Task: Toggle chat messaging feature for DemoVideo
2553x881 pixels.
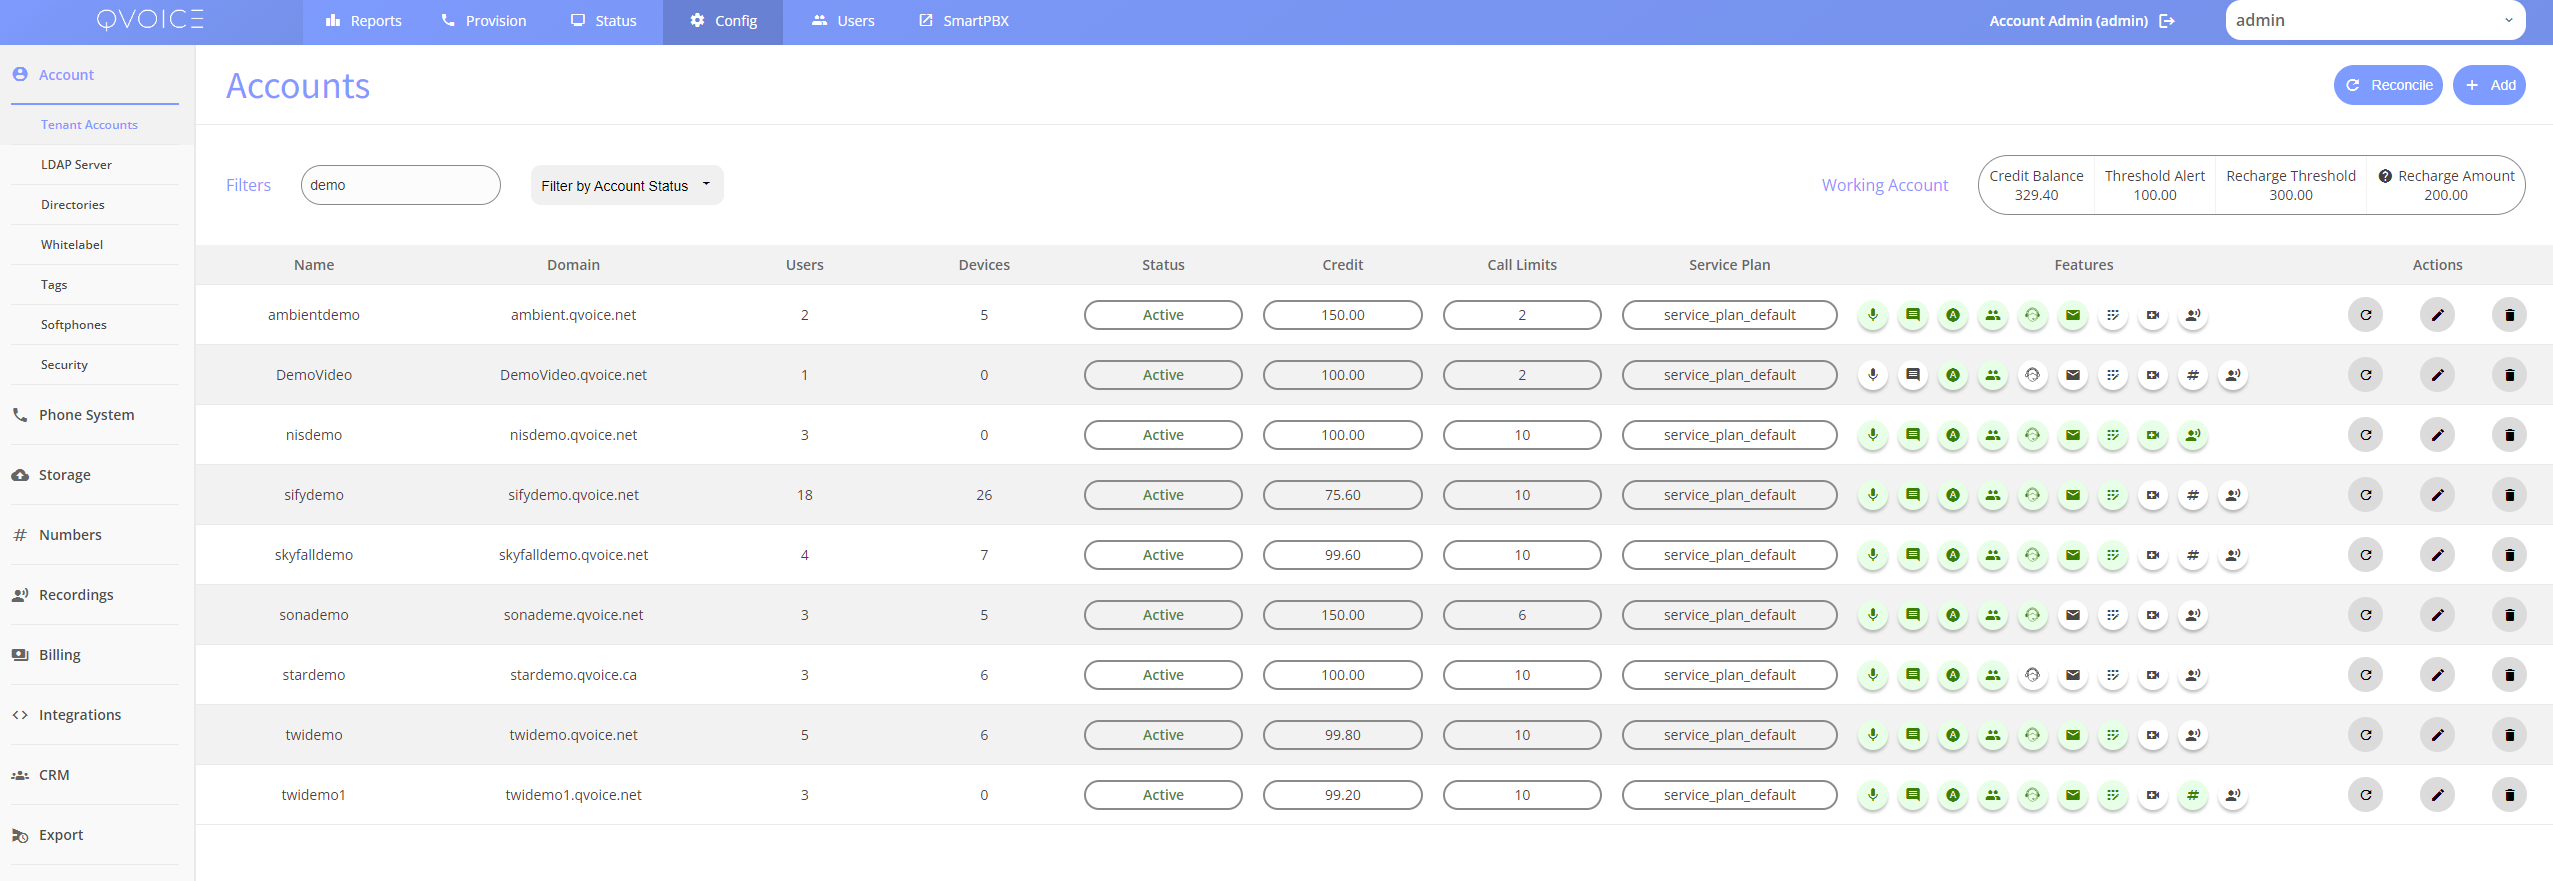Action: [1913, 375]
